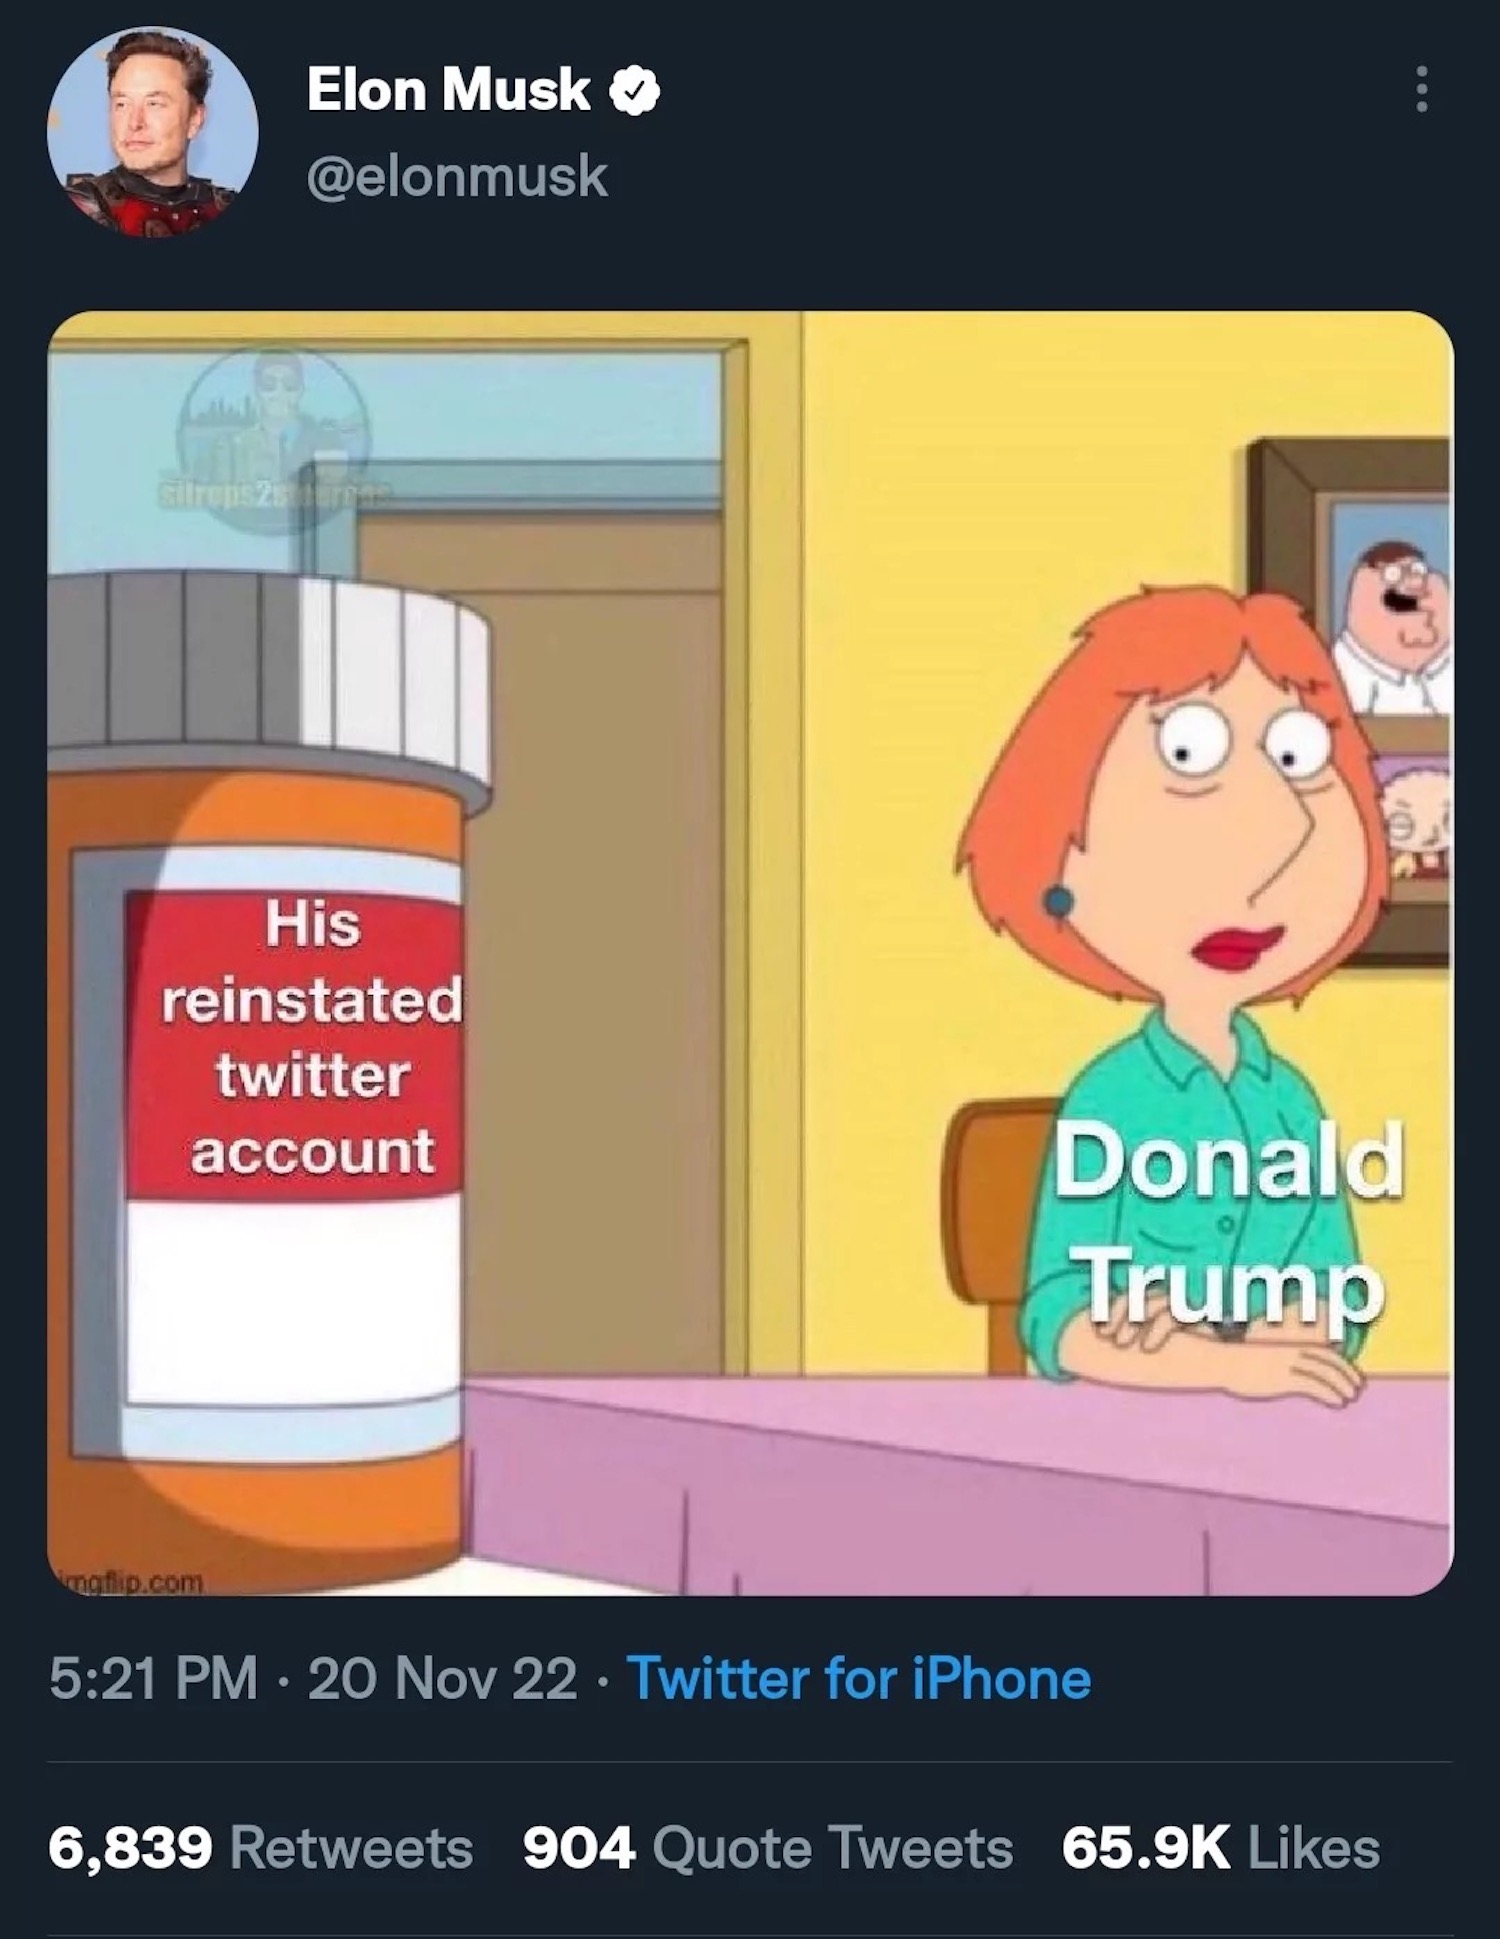Image resolution: width=1500 pixels, height=1939 pixels.
Task: Click the Elon Musk display name
Action: pos(448,91)
